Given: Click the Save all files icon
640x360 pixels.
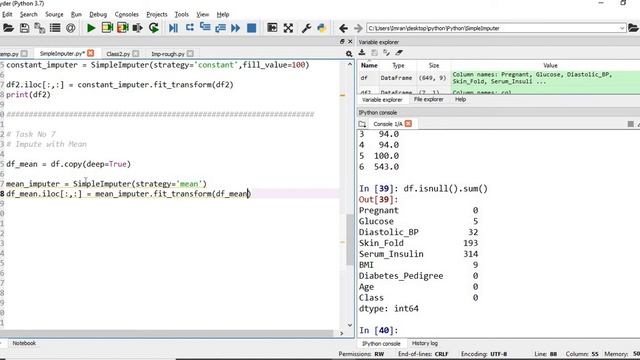Looking at the screenshot, I should (x=40, y=28).
